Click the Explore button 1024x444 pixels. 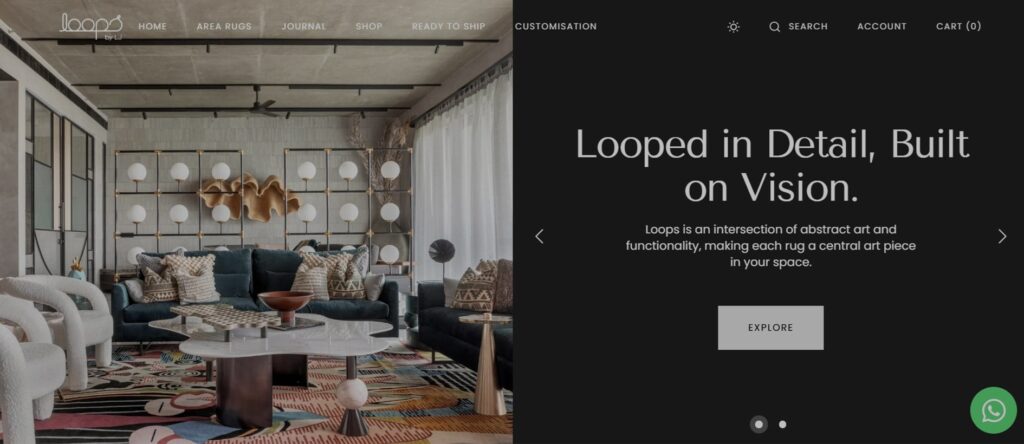pyautogui.click(x=771, y=328)
